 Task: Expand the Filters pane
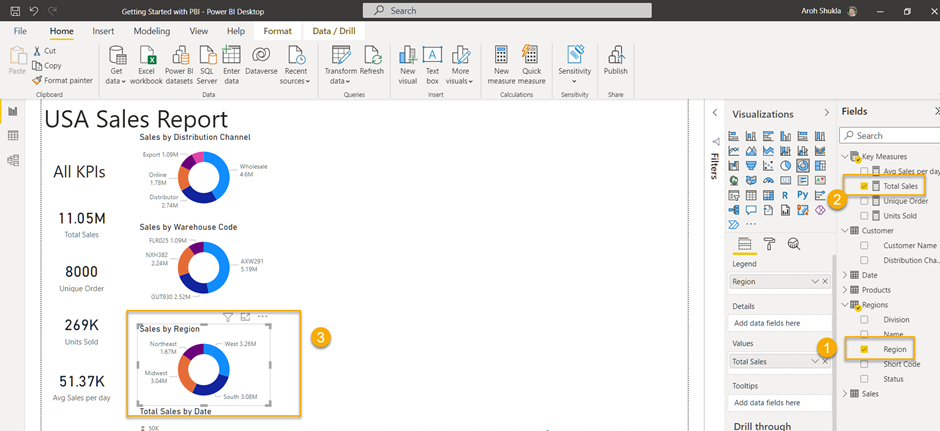[x=715, y=113]
